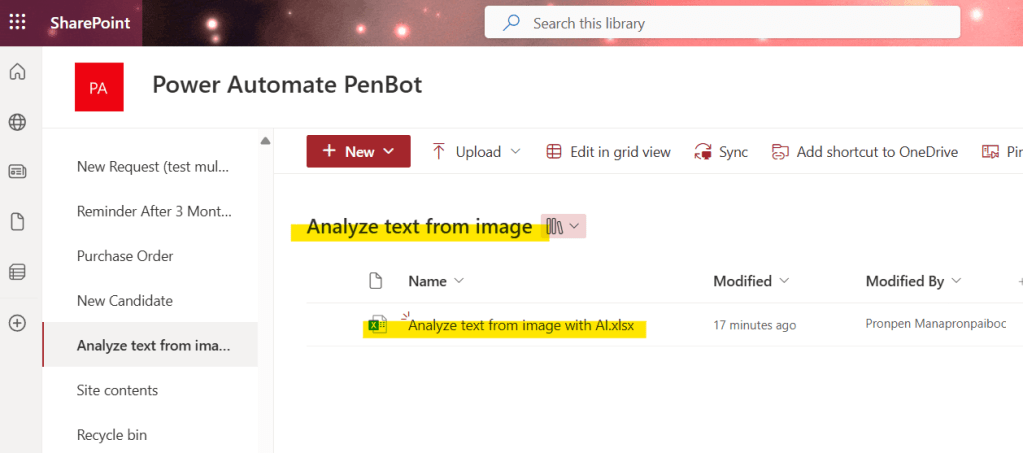The width and height of the screenshot is (1023, 453).
Task: Go to Site contents
Action: point(117,390)
